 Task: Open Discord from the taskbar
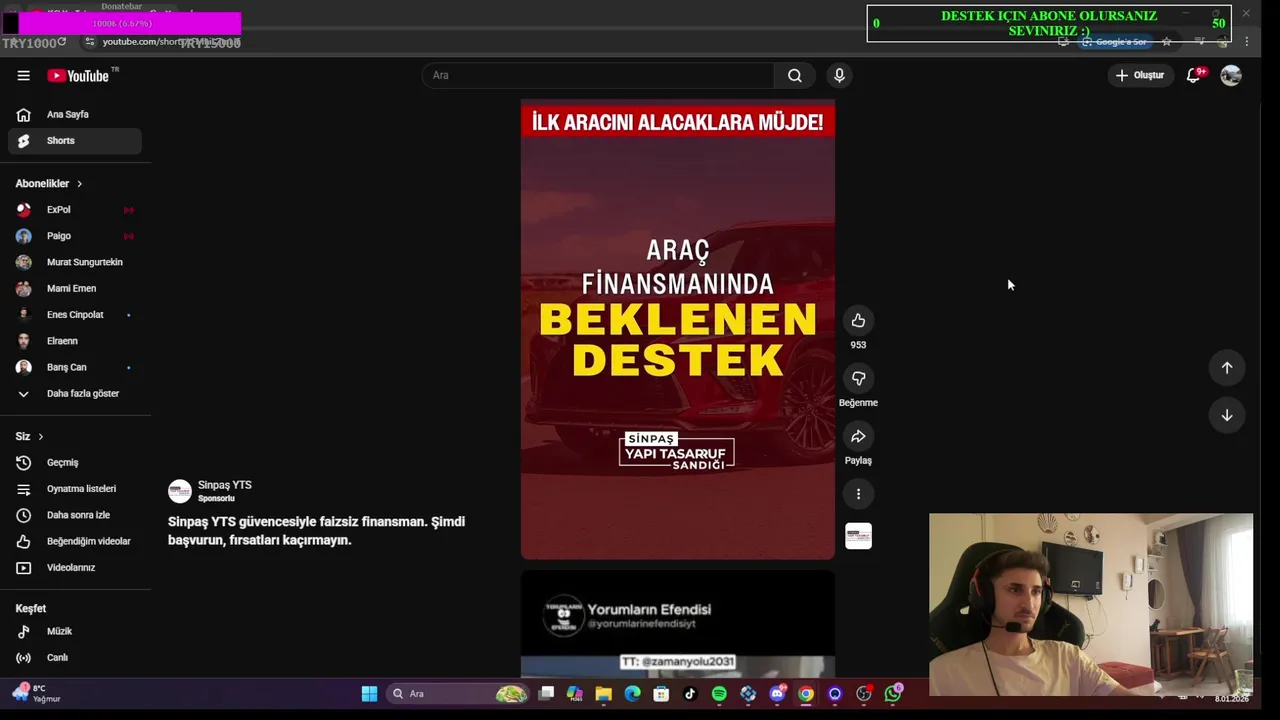point(777,693)
